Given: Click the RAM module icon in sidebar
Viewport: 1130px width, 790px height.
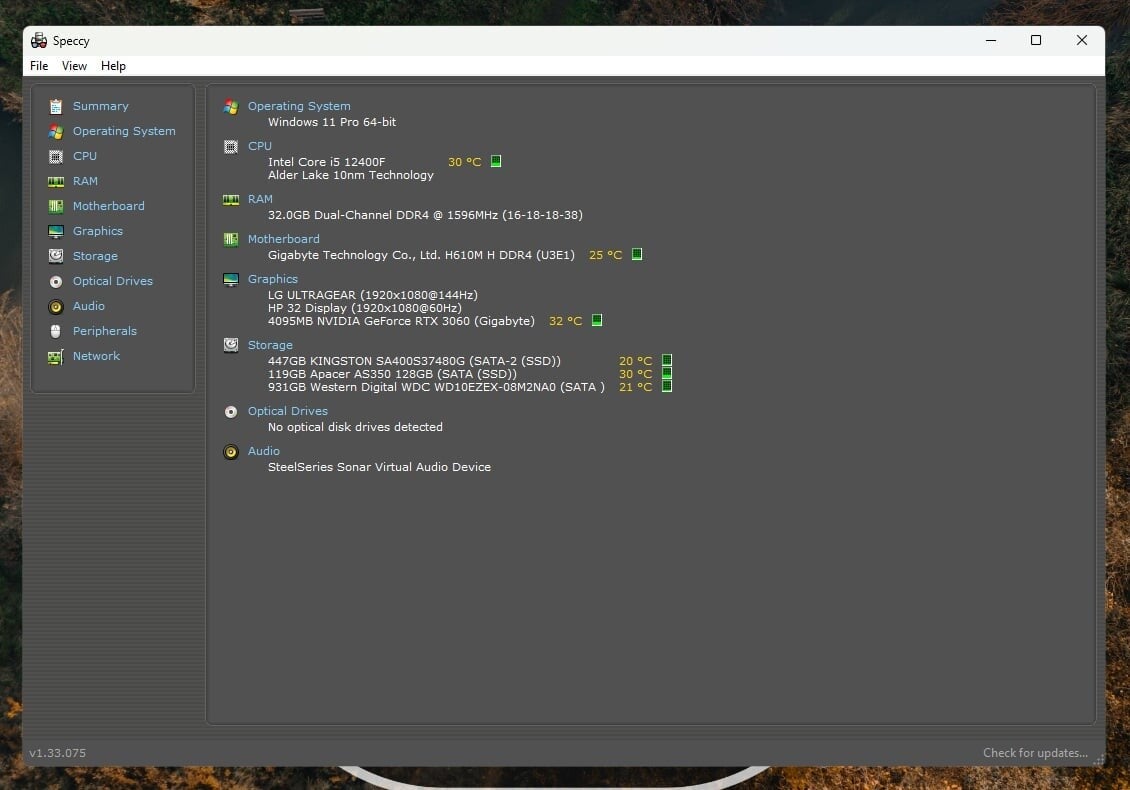Looking at the screenshot, I should [56, 181].
